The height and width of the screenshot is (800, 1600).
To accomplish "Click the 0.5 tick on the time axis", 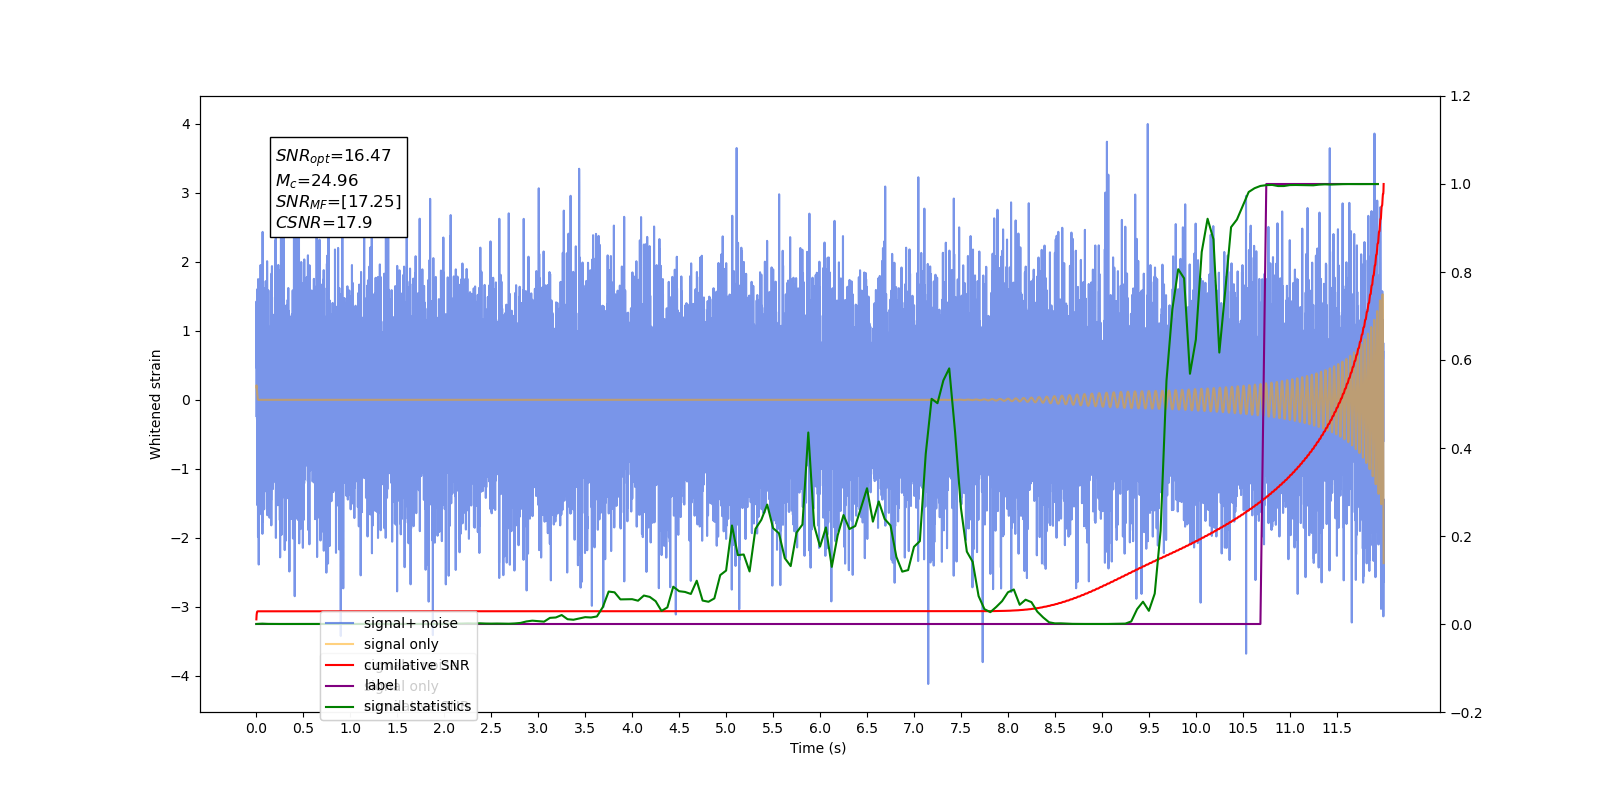I will (303, 728).
